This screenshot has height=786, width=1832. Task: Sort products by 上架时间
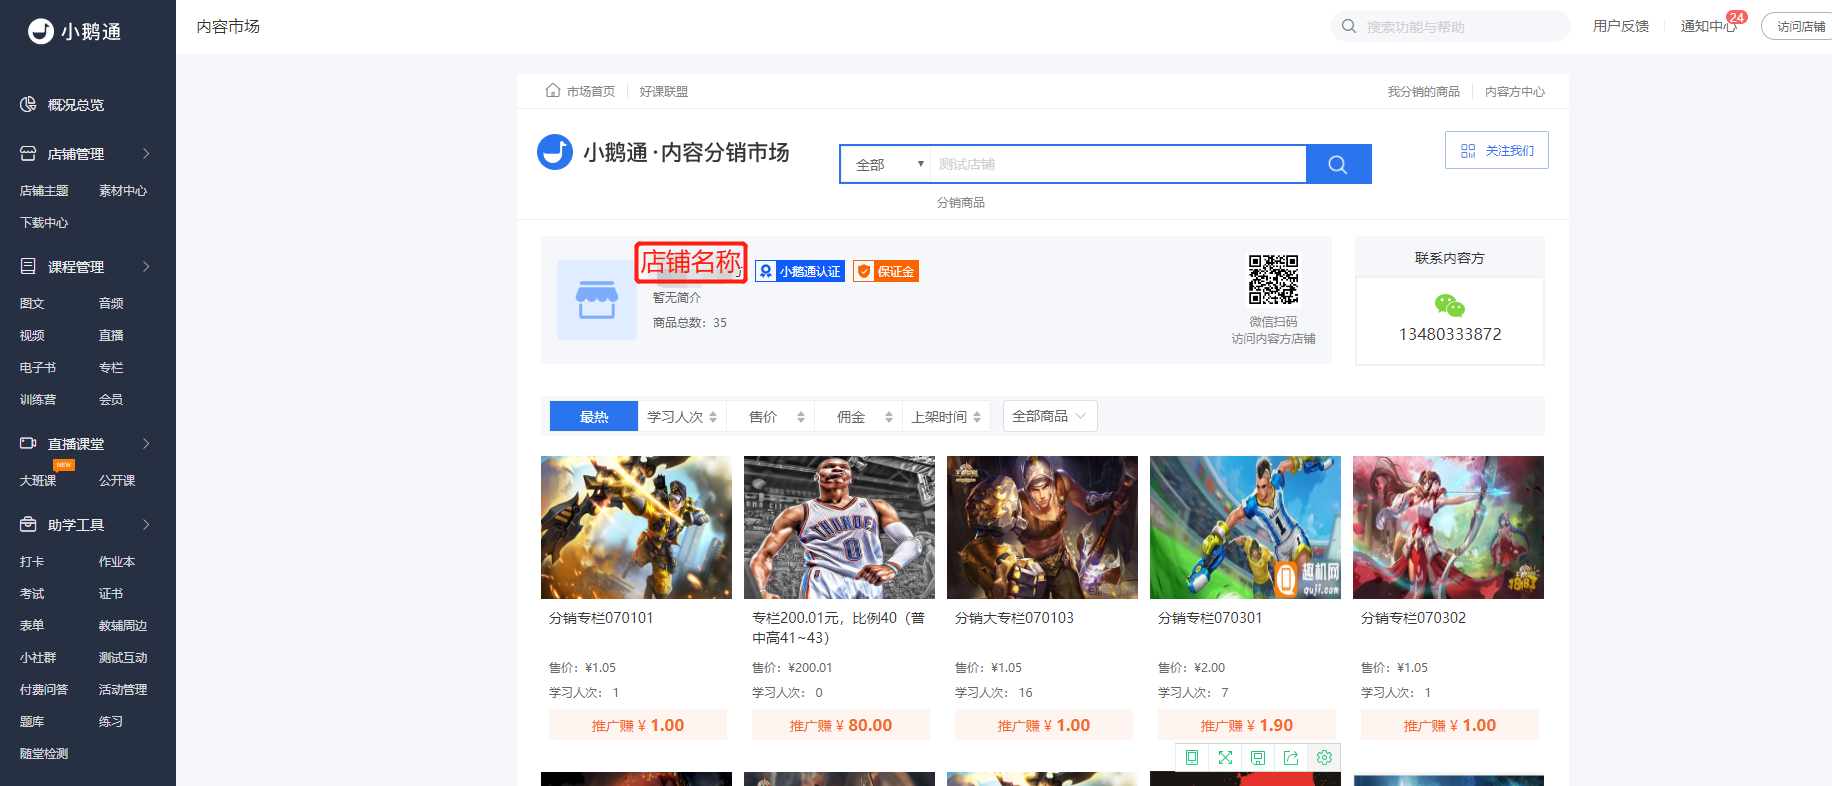[x=946, y=417]
